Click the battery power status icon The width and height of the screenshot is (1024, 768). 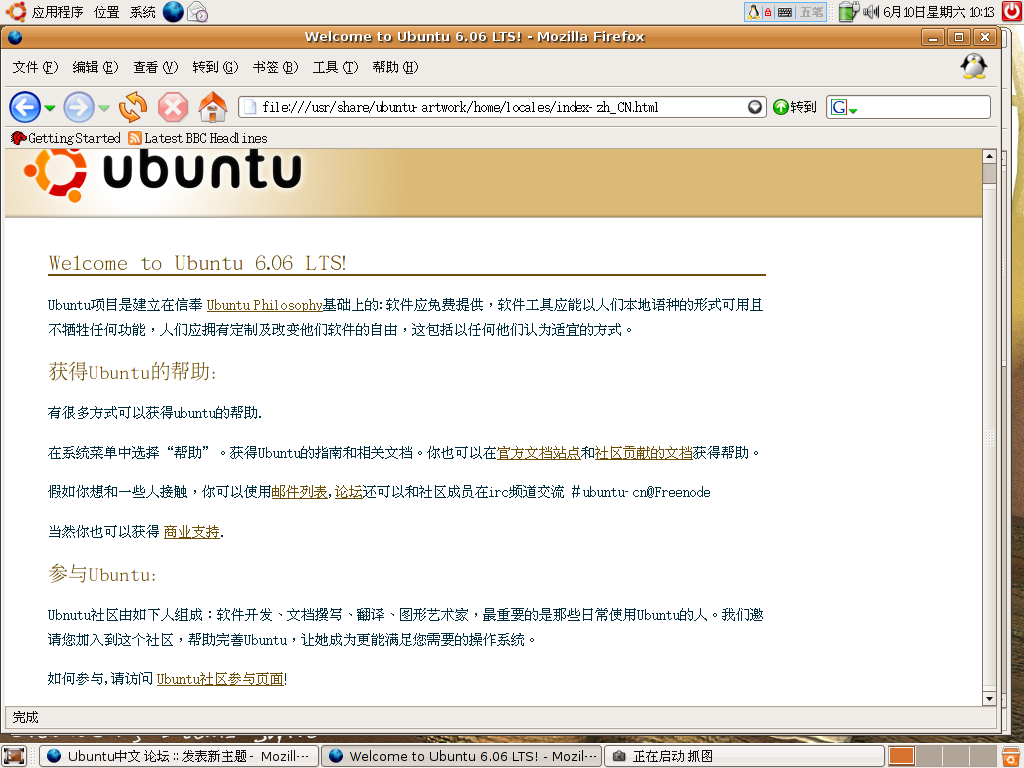click(x=848, y=12)
